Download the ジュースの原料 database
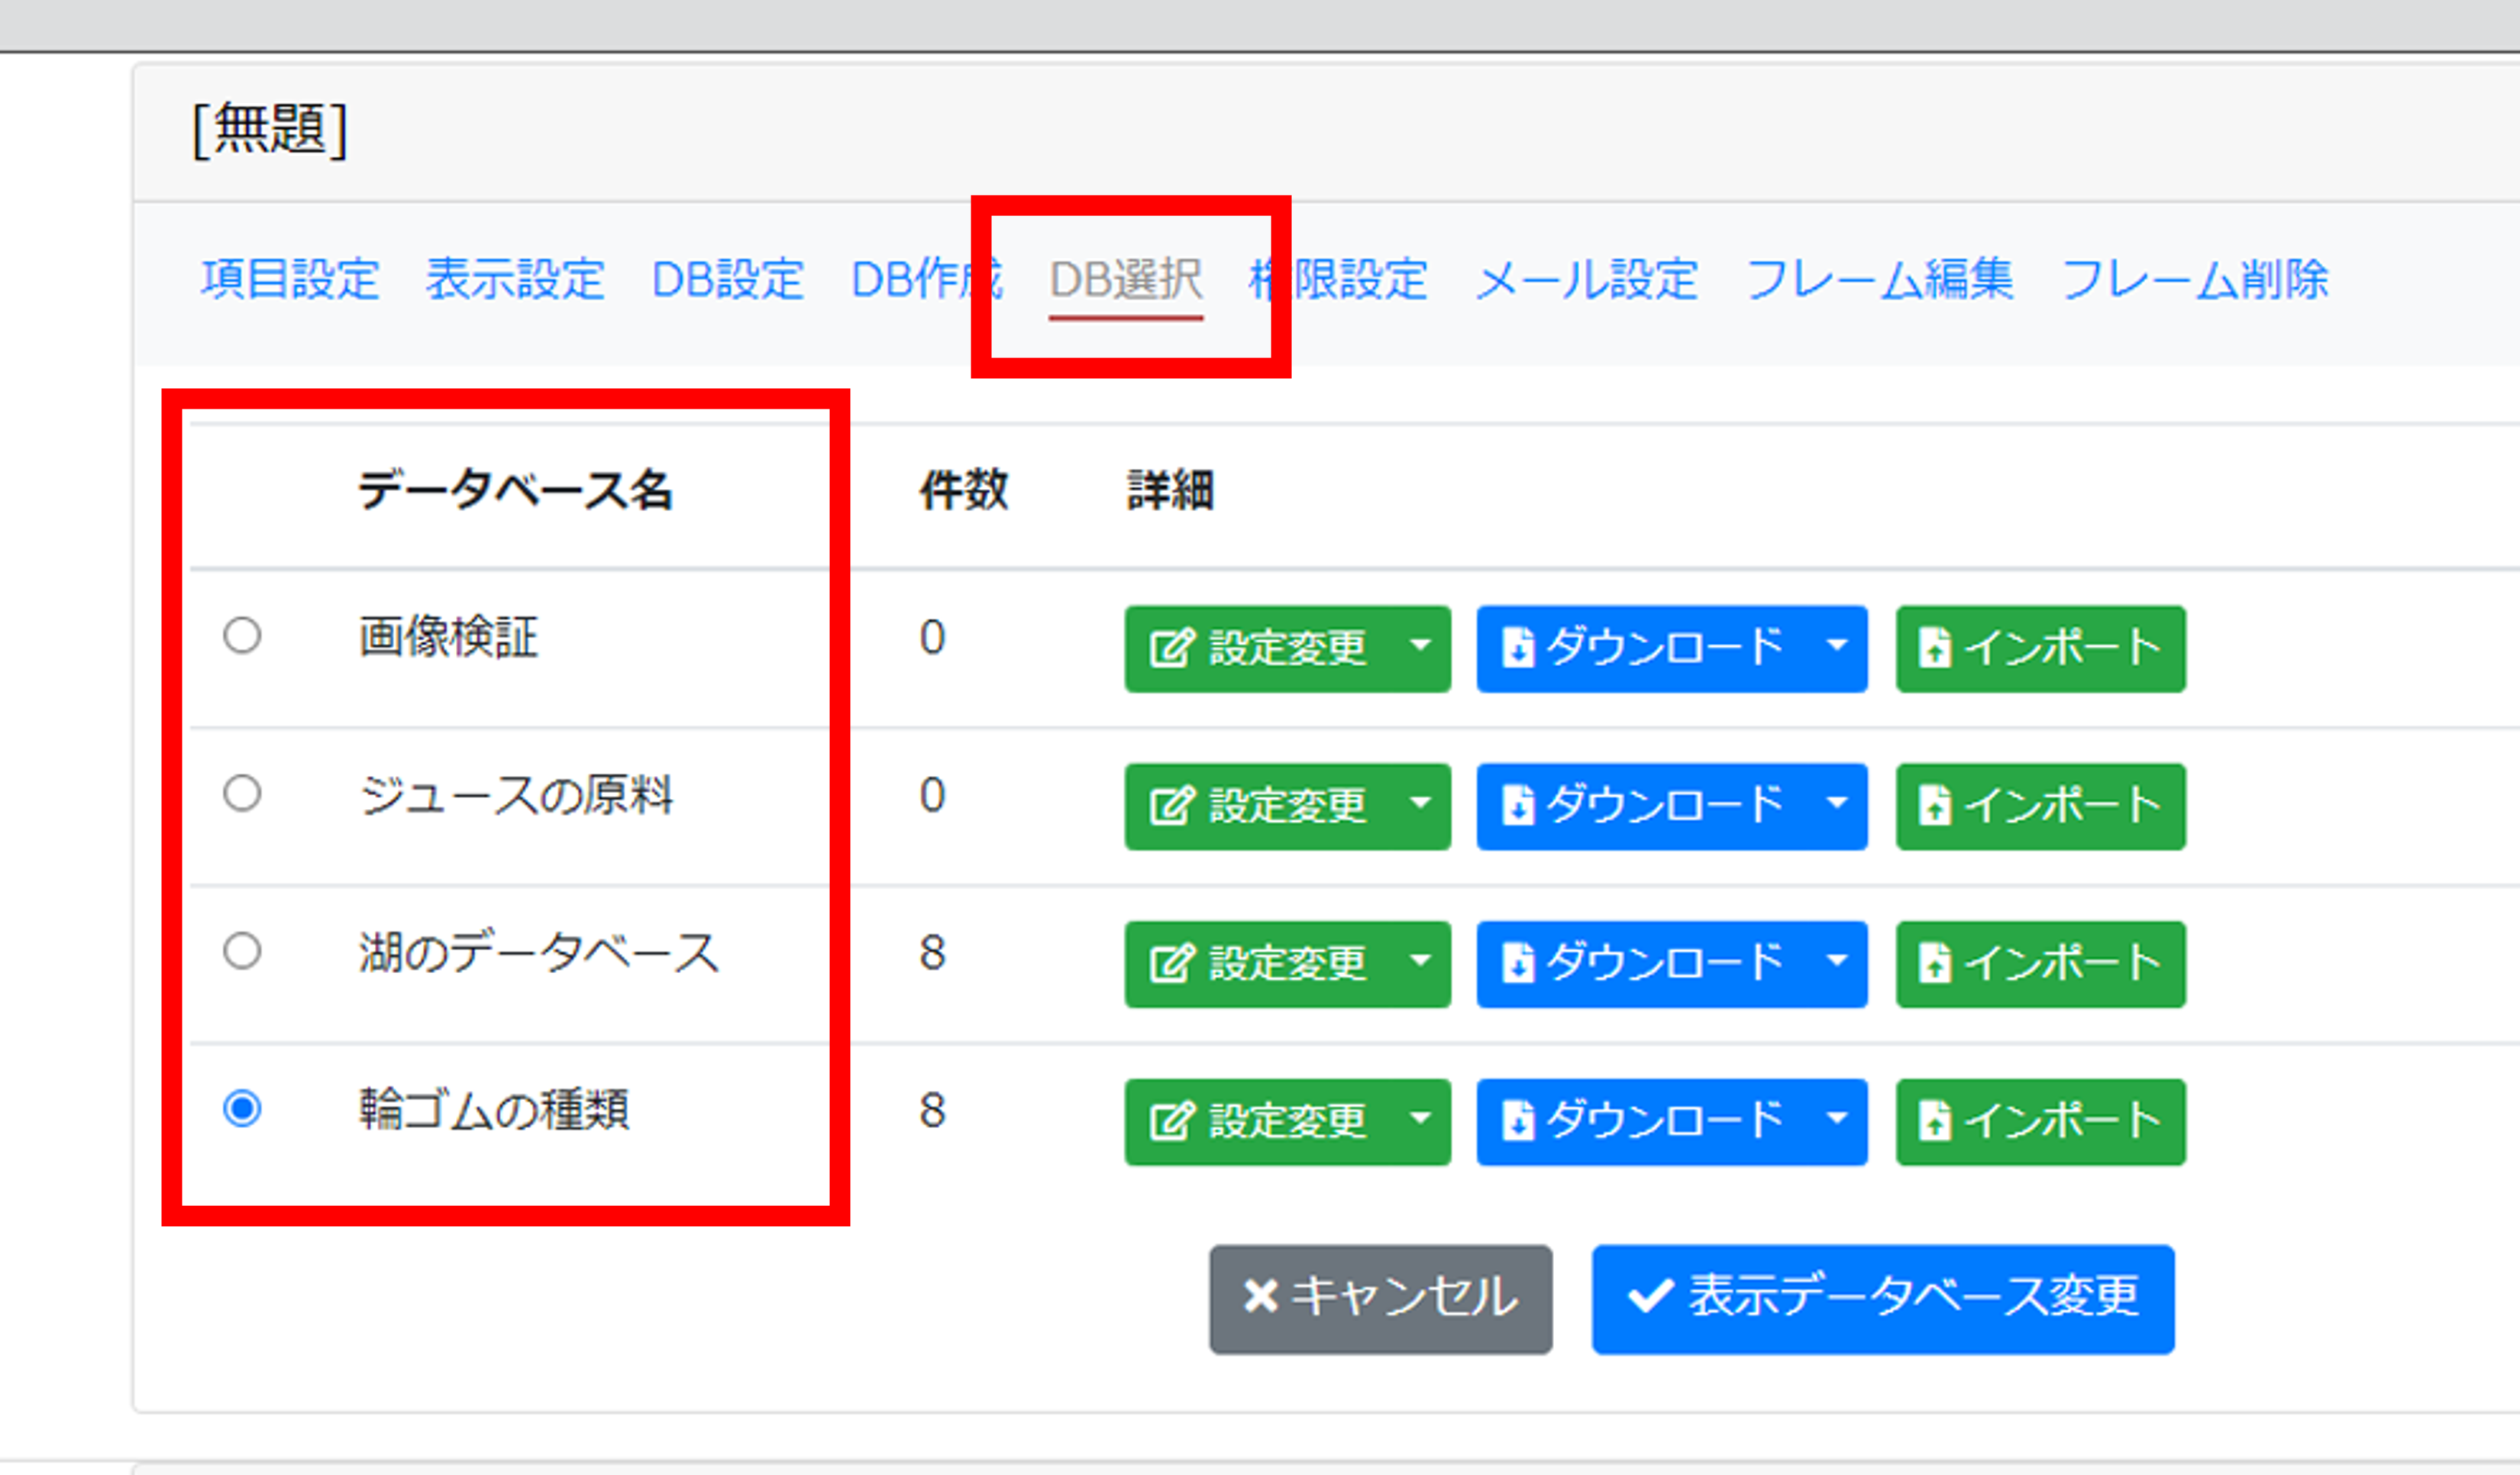This screenshot has width=2520, height=1475. point(1643,806)
